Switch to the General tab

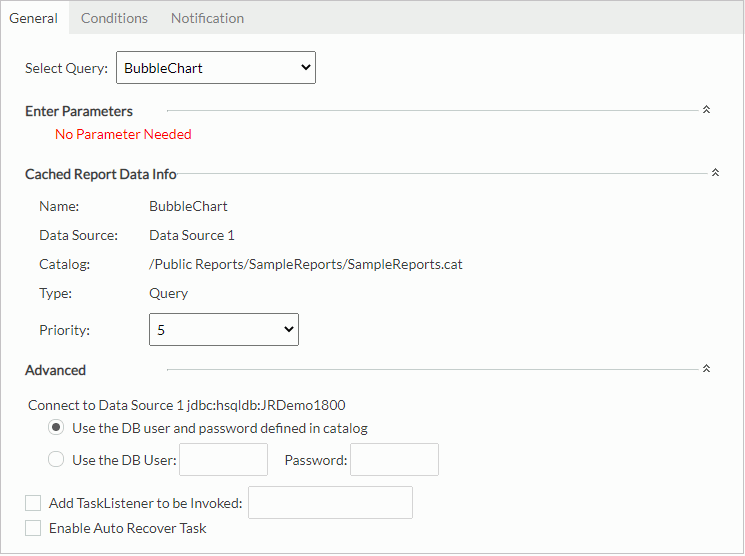pos(33,18)
